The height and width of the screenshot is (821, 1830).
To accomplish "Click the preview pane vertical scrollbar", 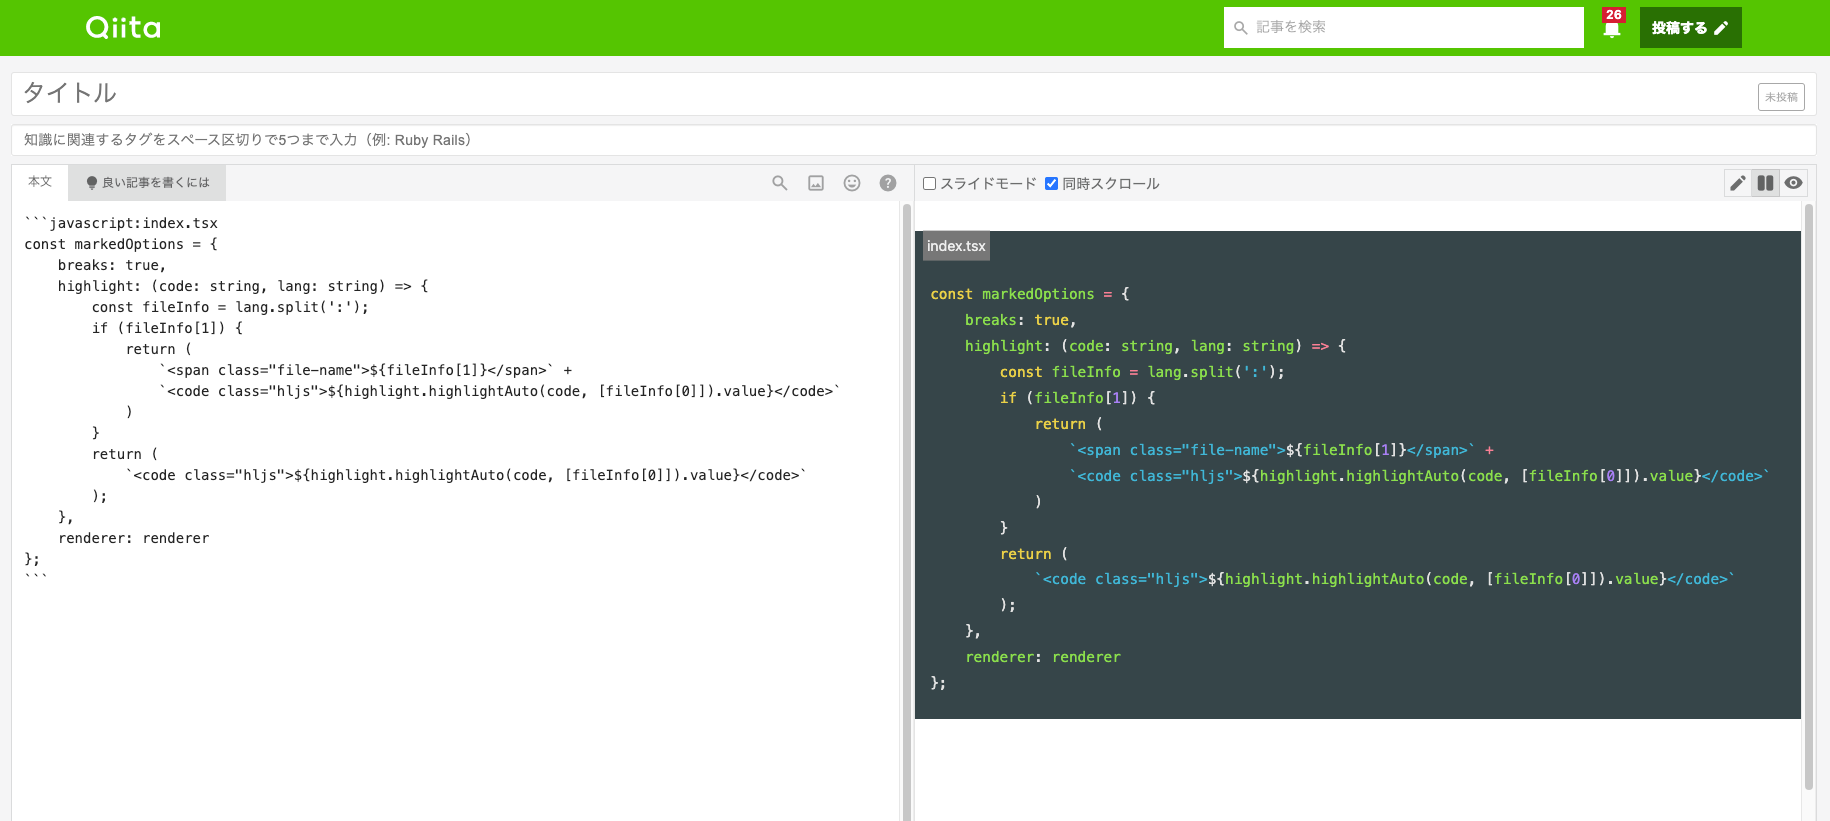I will [x=1808, y=497].
